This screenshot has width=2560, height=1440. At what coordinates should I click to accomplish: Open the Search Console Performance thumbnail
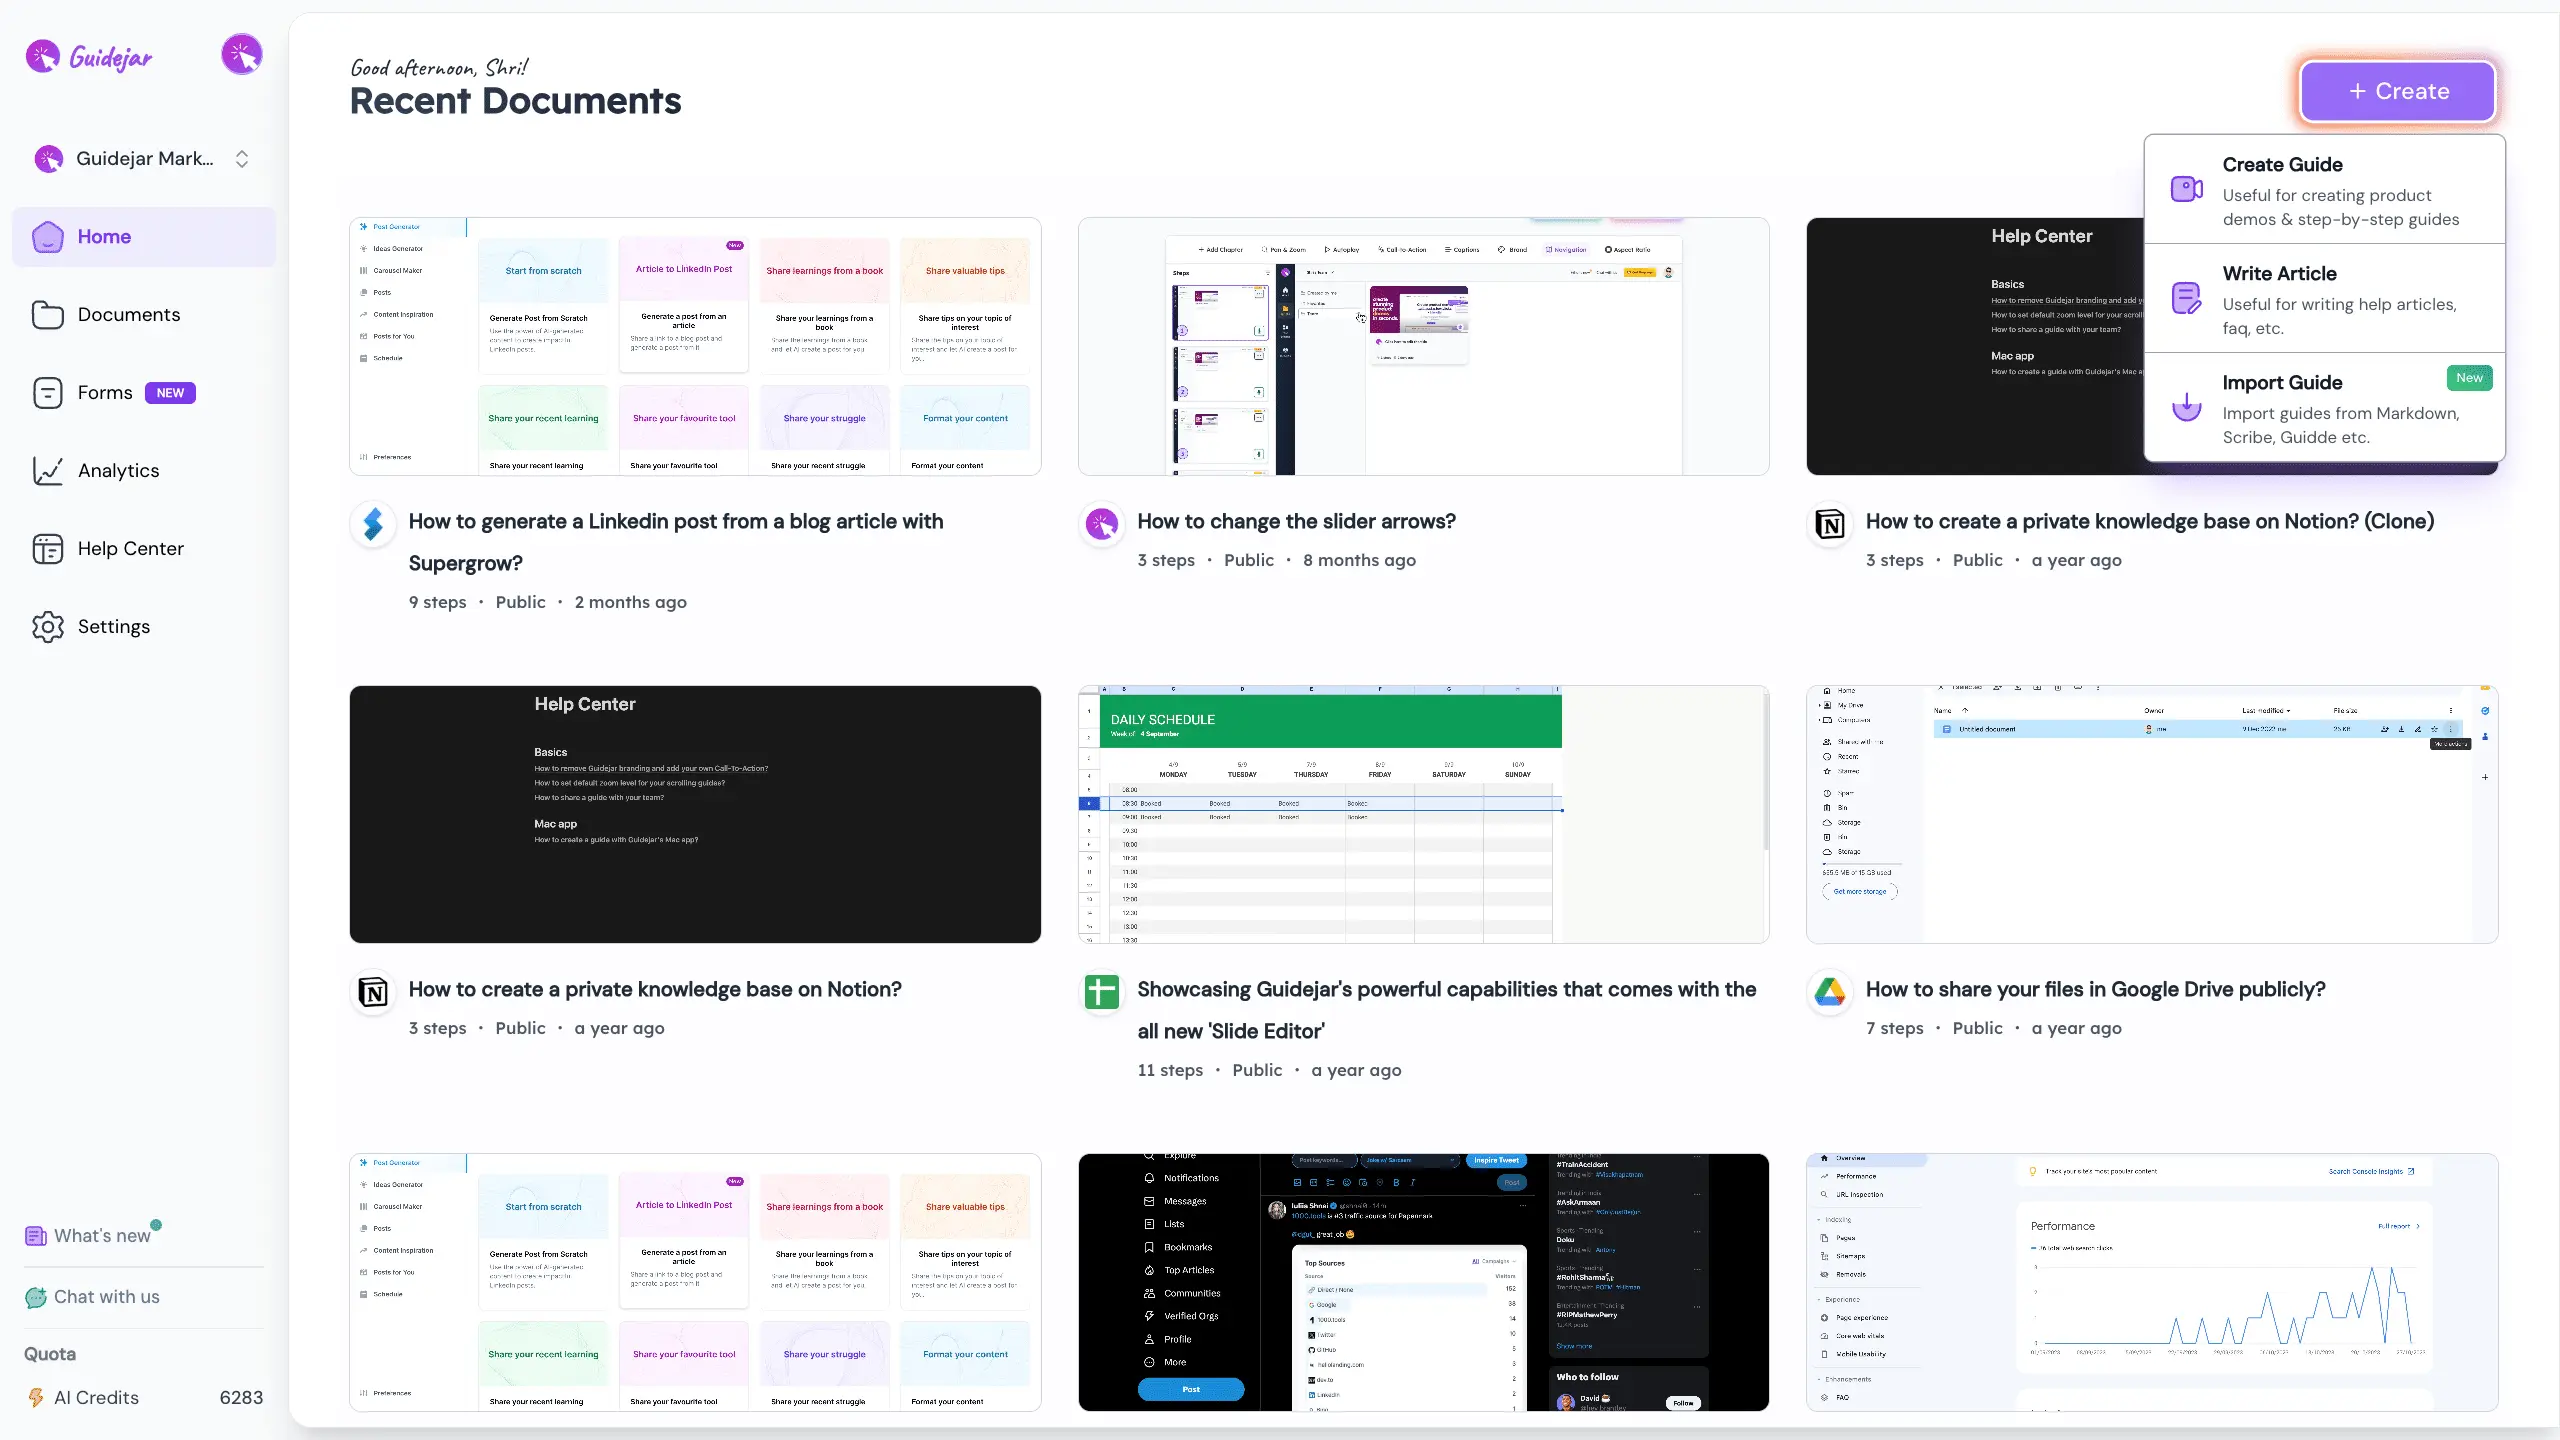2152,1282
